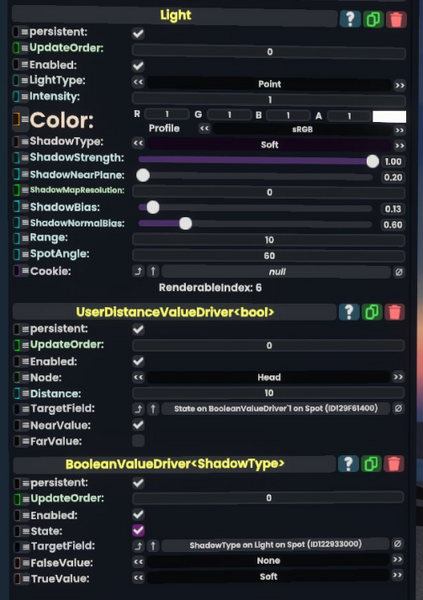The width and height of the screenshot is (423, 600).
Task: Click the SpotAngle value field
Action: [x=269, y=256]
